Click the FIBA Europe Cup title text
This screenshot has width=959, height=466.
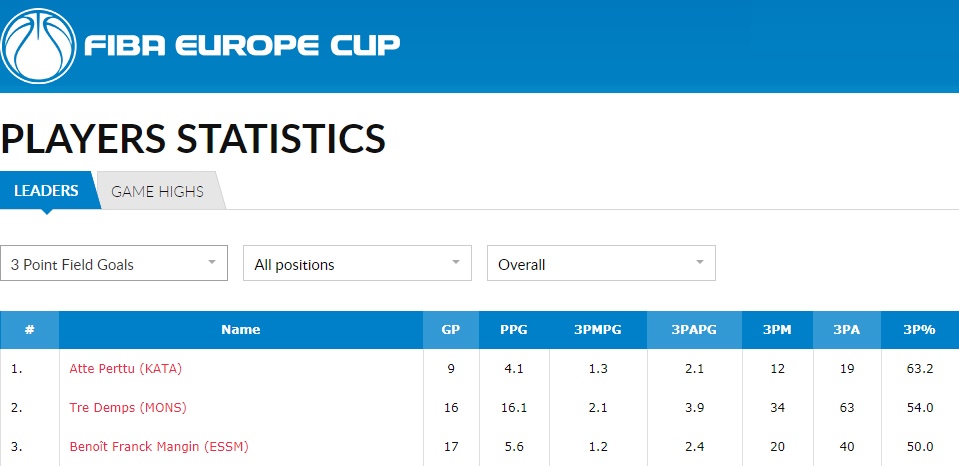[x=242, y=45]
